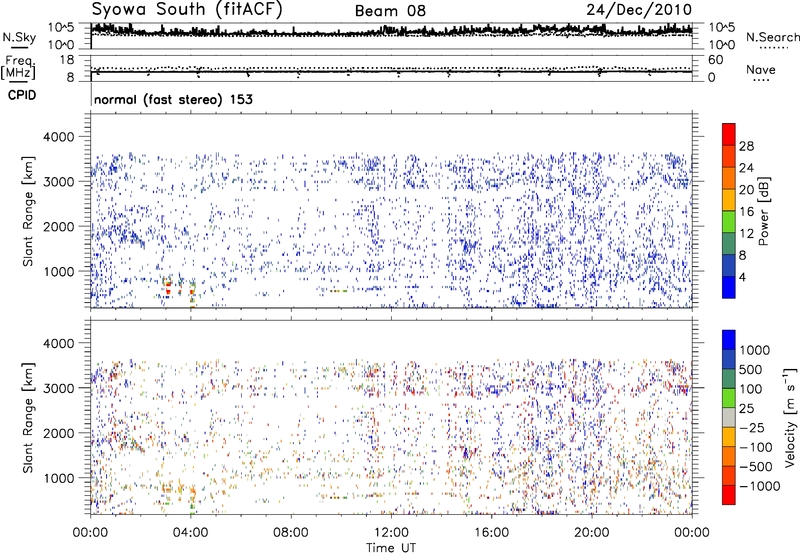
Task: Click the "Time UT" axis title
Action: click(x=391, y=548)
